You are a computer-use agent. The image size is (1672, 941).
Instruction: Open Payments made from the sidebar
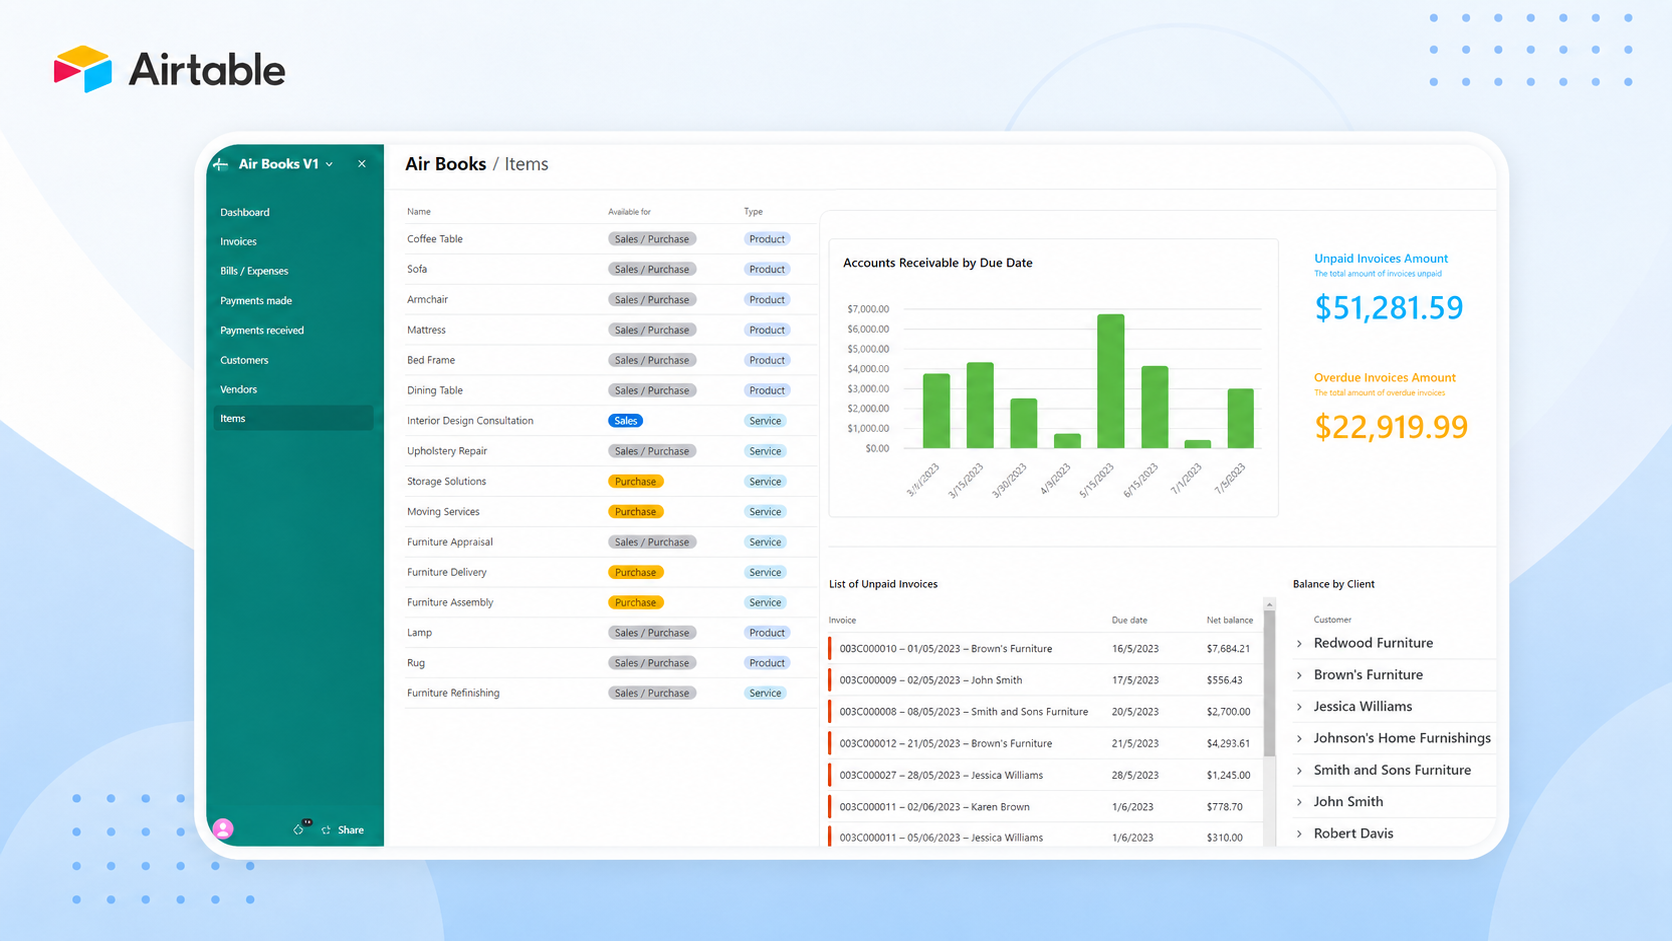(x=256, y=300)
